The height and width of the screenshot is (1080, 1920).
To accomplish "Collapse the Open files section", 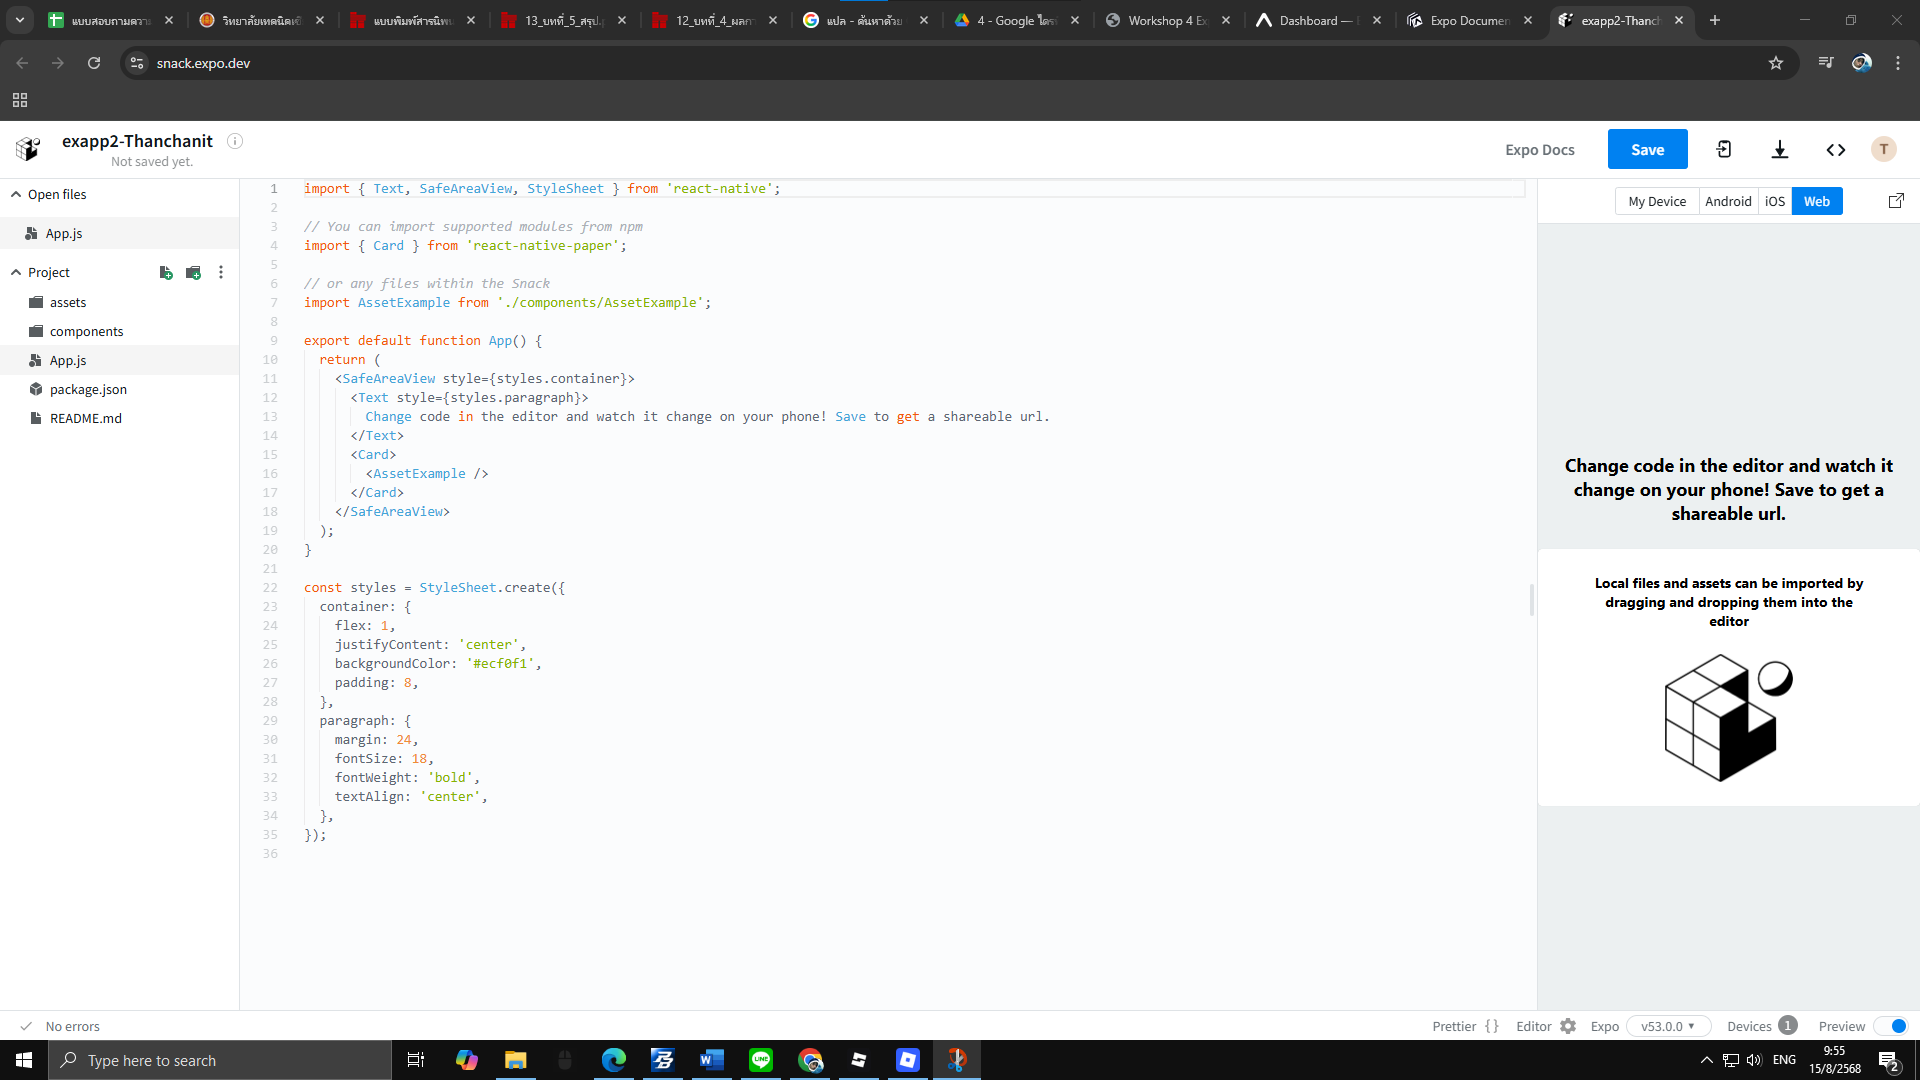I will [x=16, y=195].
